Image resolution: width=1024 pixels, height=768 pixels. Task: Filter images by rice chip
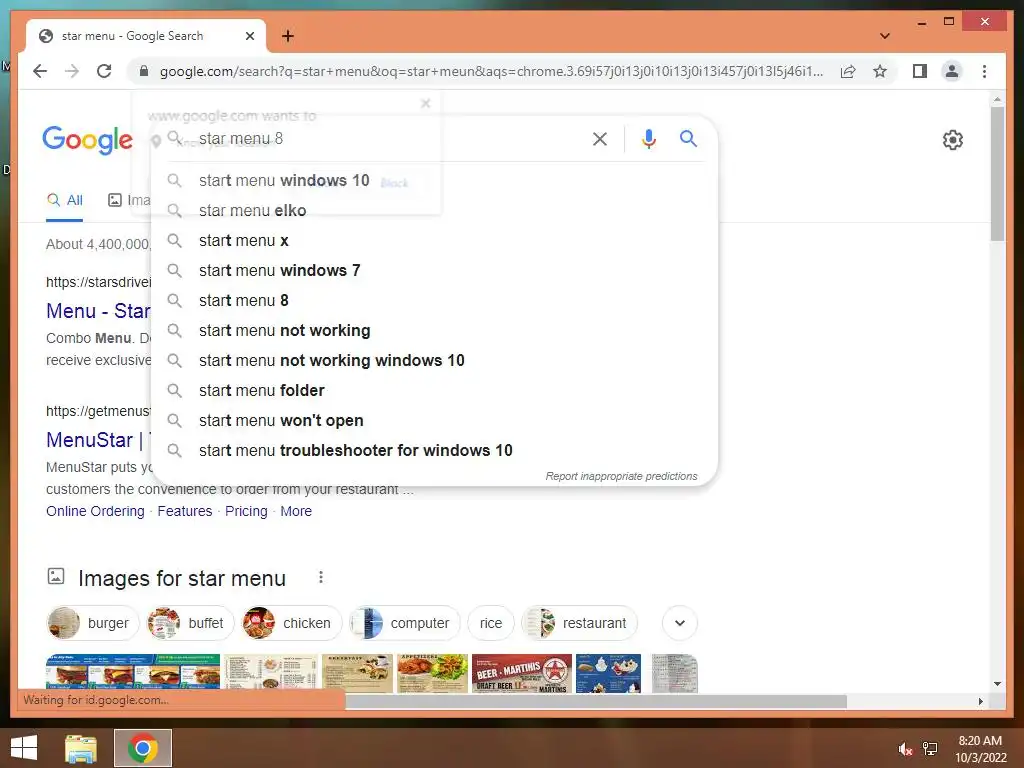(490, 623)
